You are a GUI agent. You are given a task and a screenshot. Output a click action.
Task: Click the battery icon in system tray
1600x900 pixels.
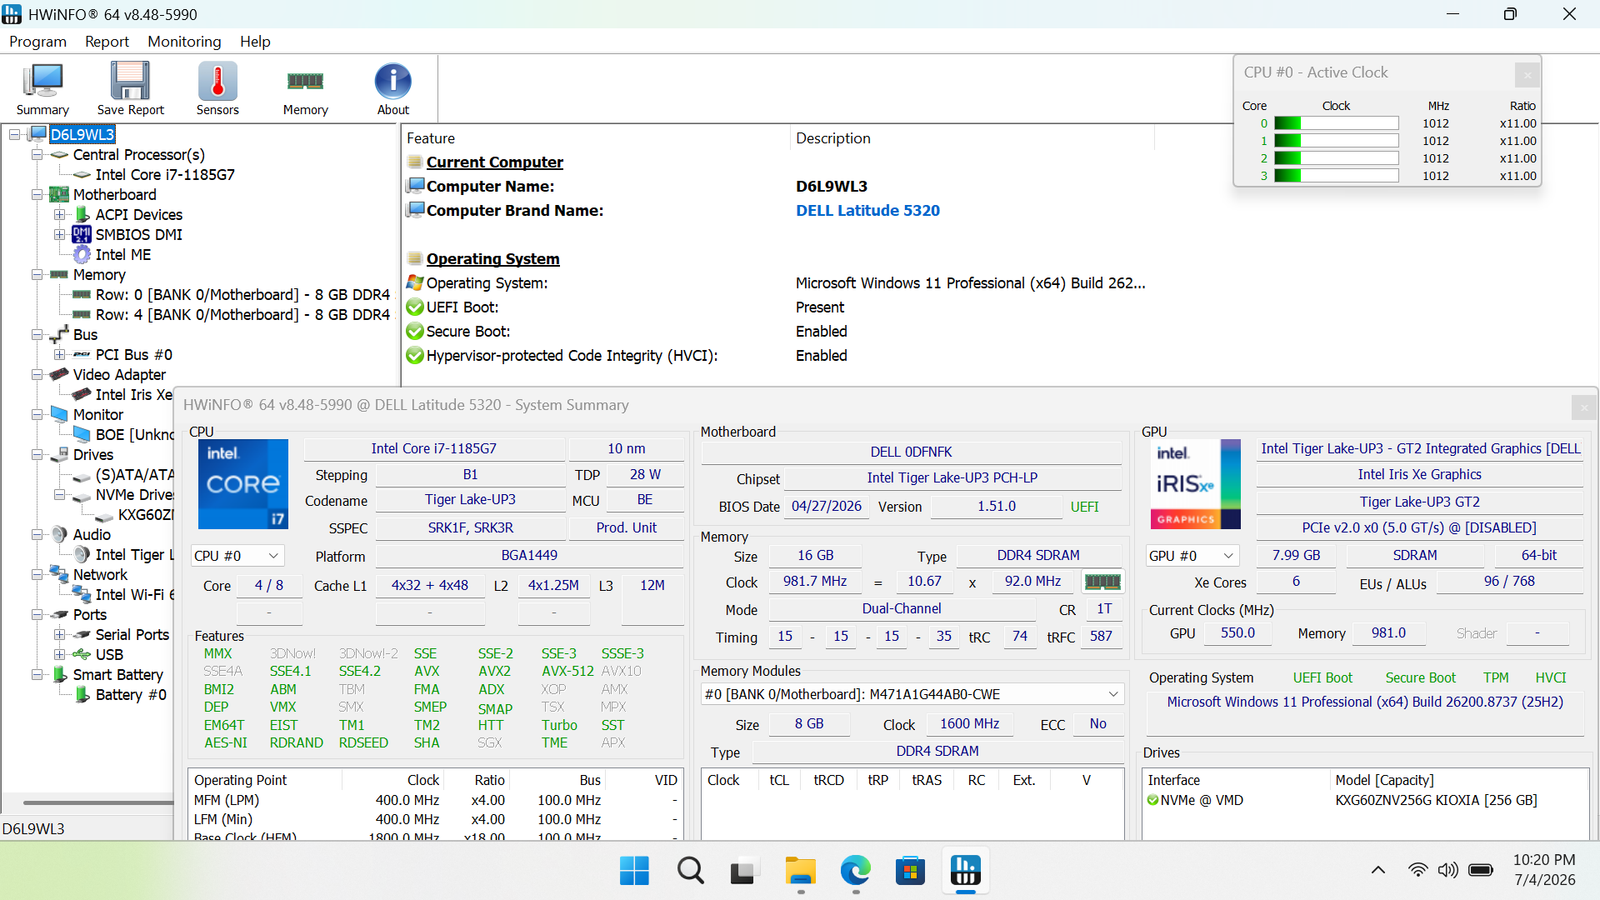point(1481,871)
